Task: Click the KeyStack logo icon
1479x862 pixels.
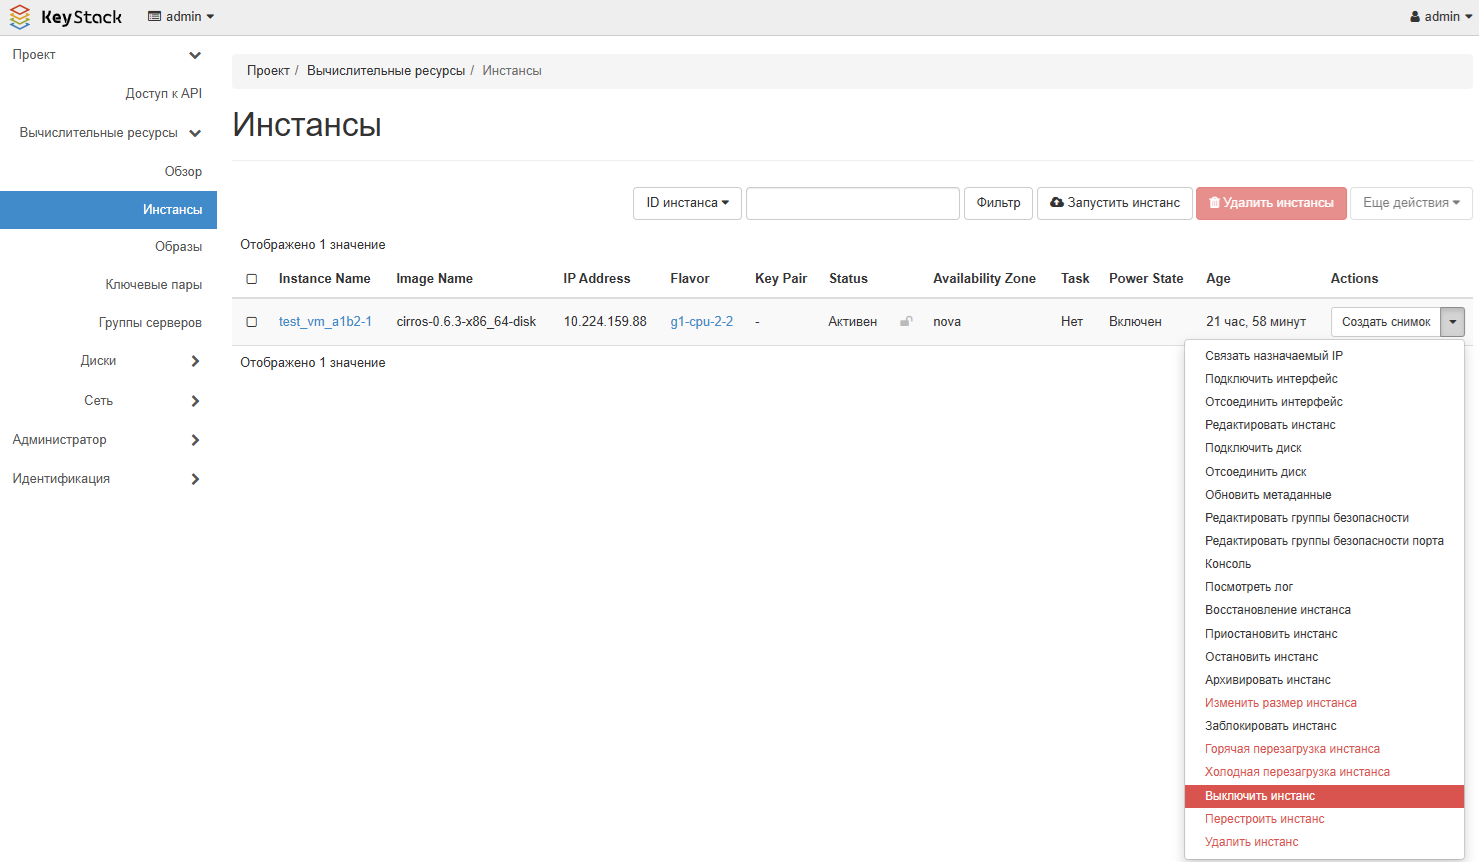Action: tap(20, 17)
